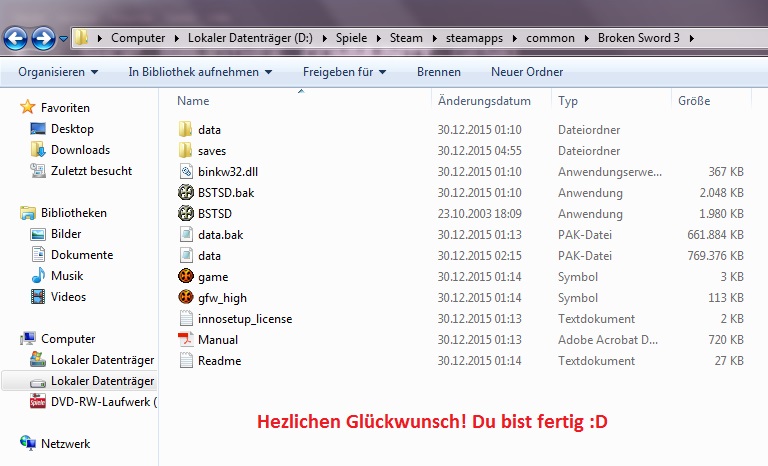The height and width of the screenshot is (466, 768).
Task: Click the 'Anwendungserwe...' type cell
Action: 609,172
